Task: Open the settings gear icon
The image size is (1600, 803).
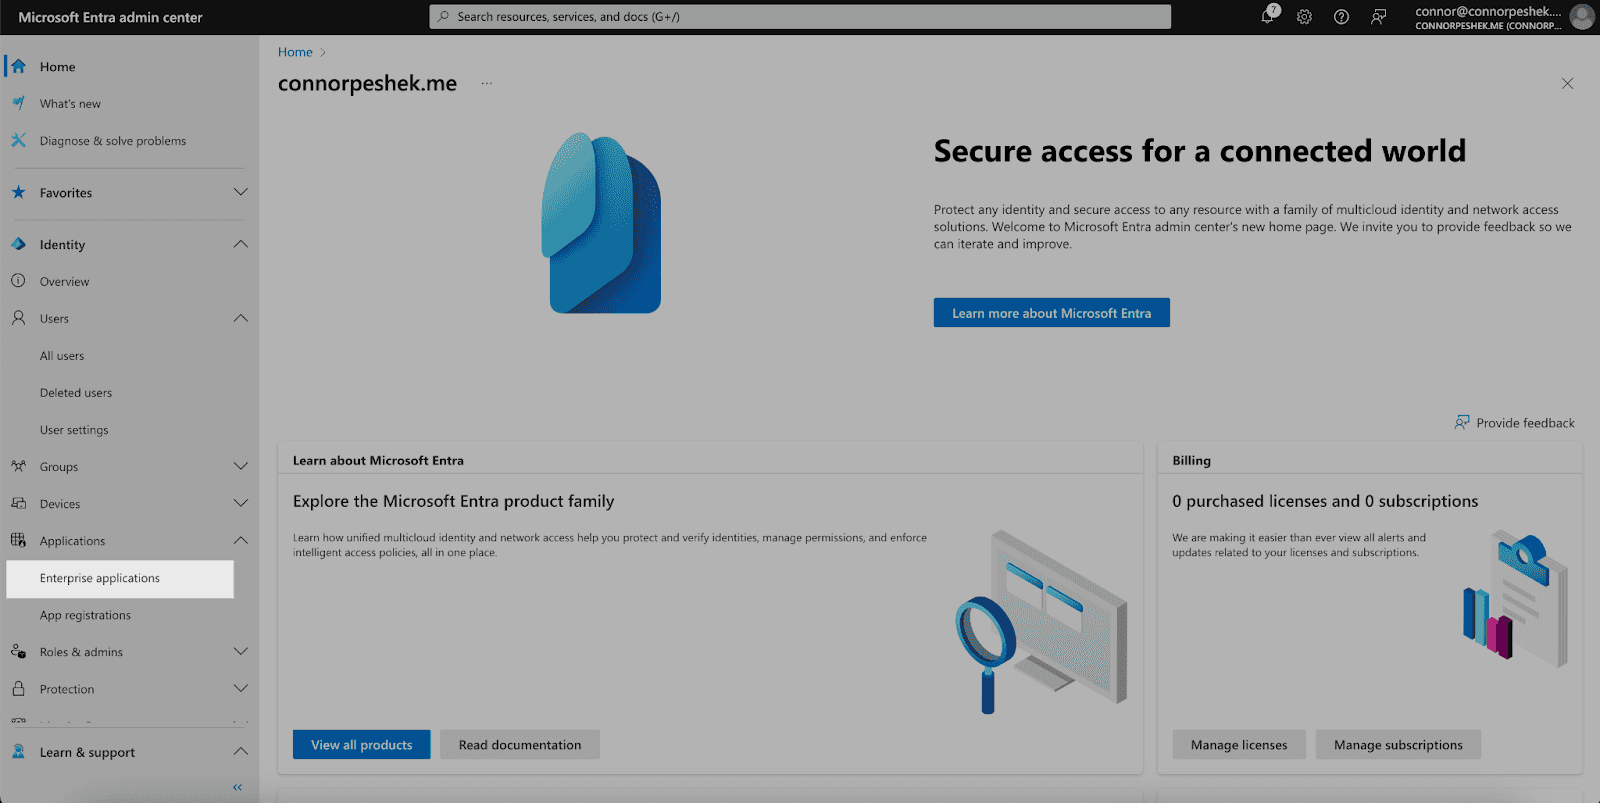Action: (1304, 17)
